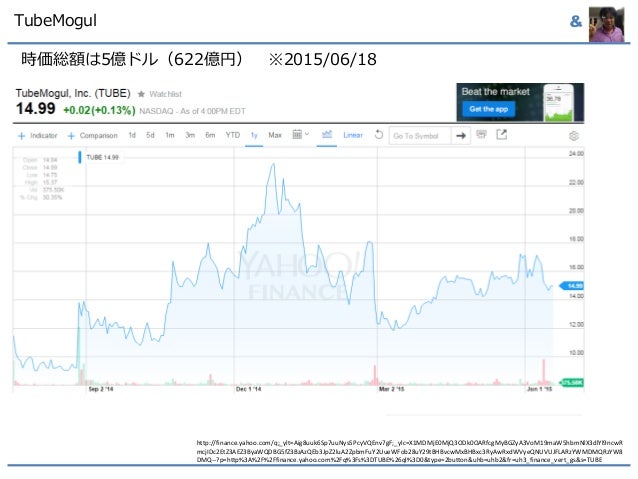The width and height of the screenshot is (638, 479).
Task: Click the Dec 1 '14 axis label
Action: pos(248,389)
